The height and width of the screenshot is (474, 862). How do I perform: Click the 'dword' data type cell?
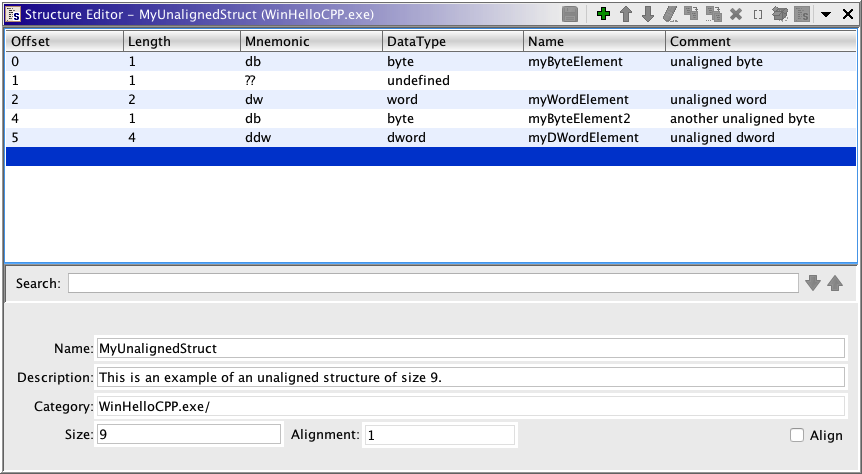(452, 137)
